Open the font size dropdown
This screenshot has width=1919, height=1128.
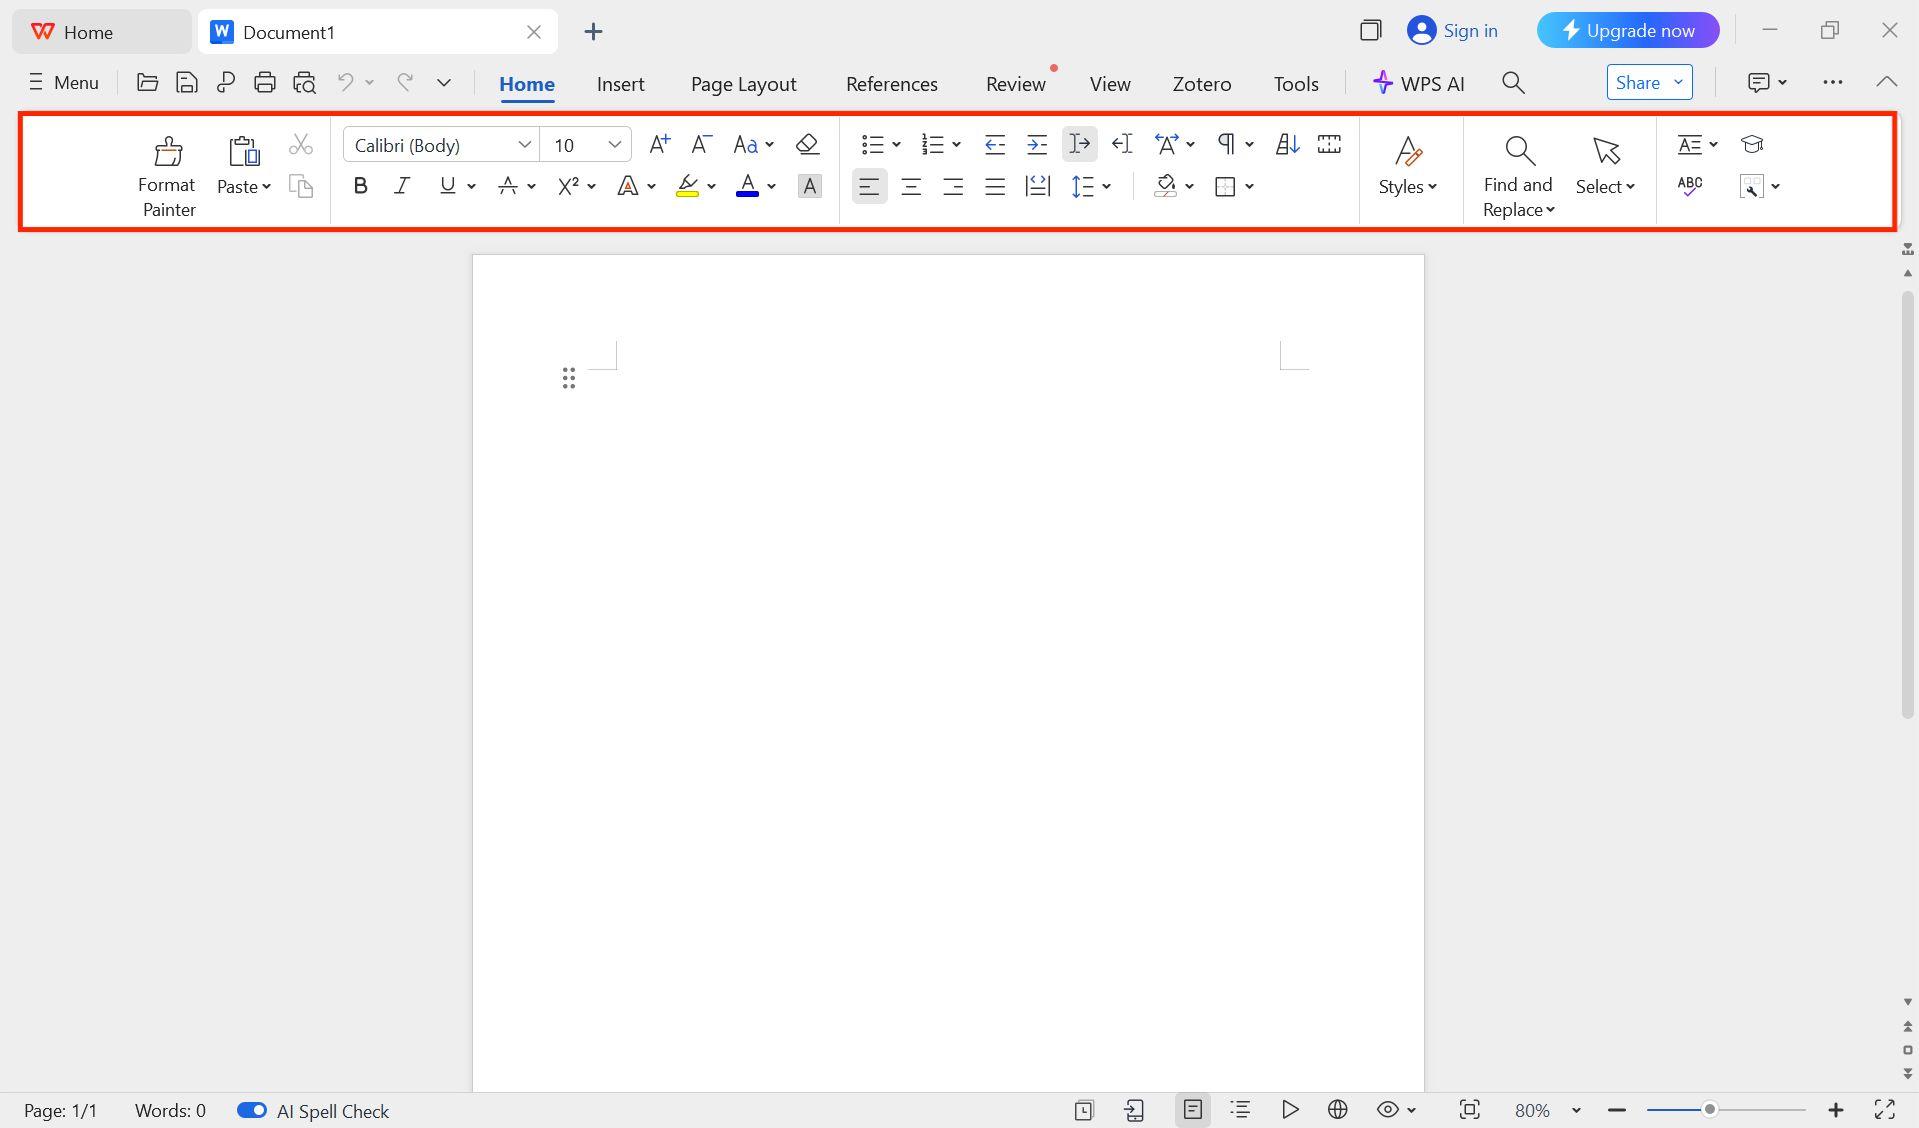[614, 144]
